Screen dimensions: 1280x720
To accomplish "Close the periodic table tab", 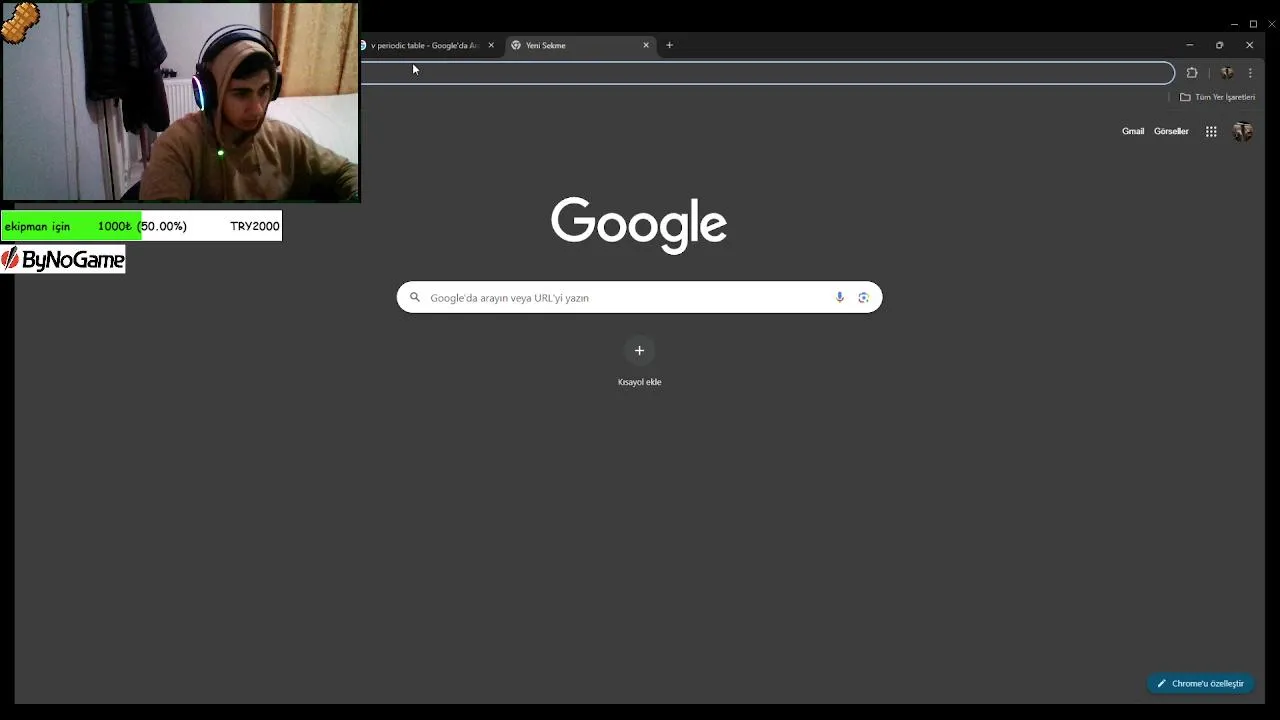I will tap(491, 45).
